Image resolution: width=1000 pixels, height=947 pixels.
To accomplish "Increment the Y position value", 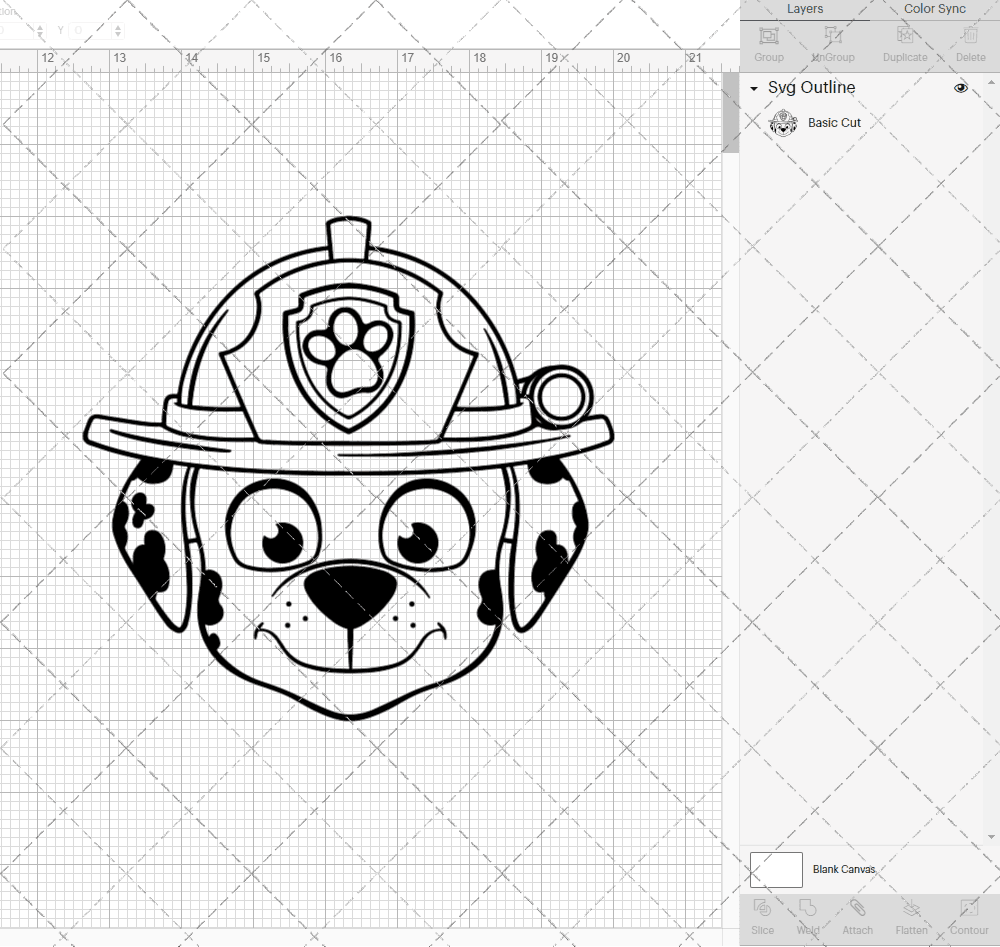I will (x=118, y=26).
